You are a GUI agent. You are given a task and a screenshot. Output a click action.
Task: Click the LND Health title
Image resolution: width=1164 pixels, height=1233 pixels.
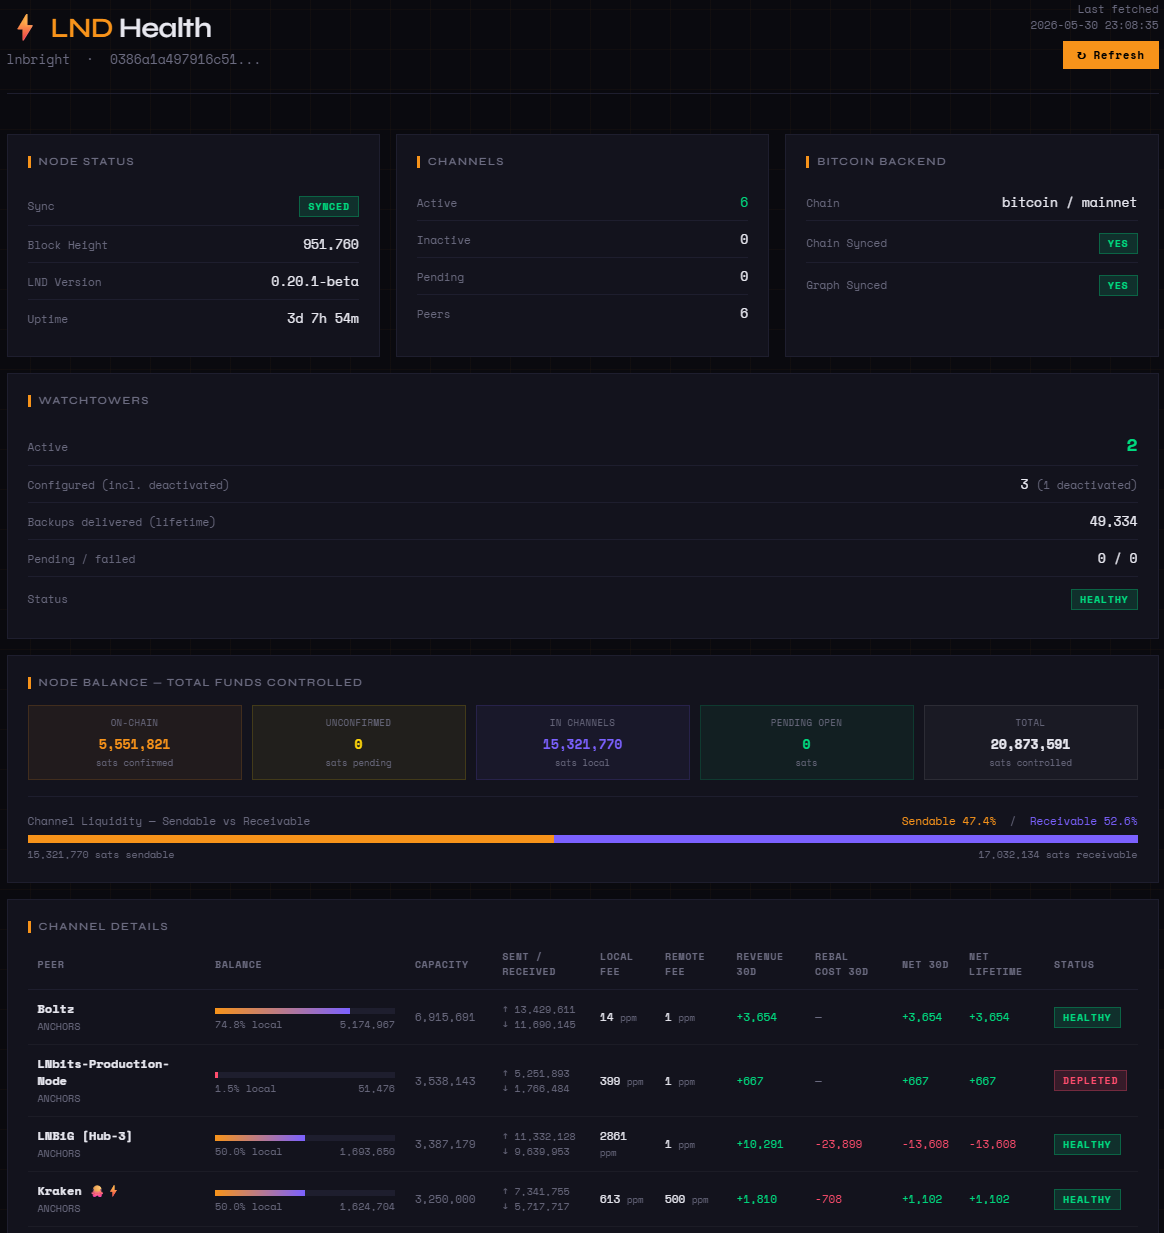pos(131,28)
